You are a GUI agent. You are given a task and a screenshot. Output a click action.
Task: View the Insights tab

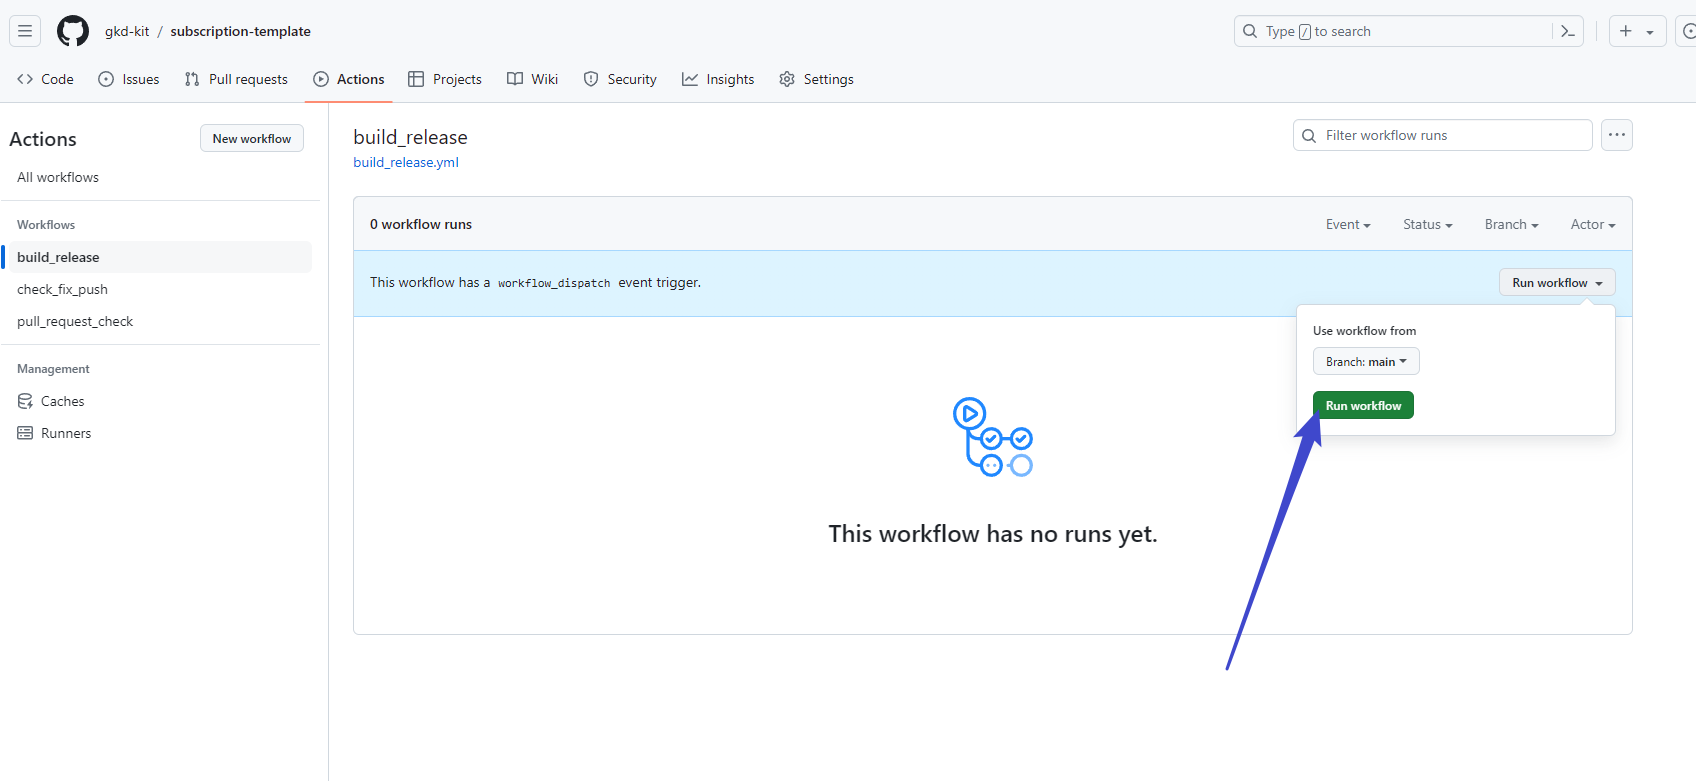pos(718,79)
